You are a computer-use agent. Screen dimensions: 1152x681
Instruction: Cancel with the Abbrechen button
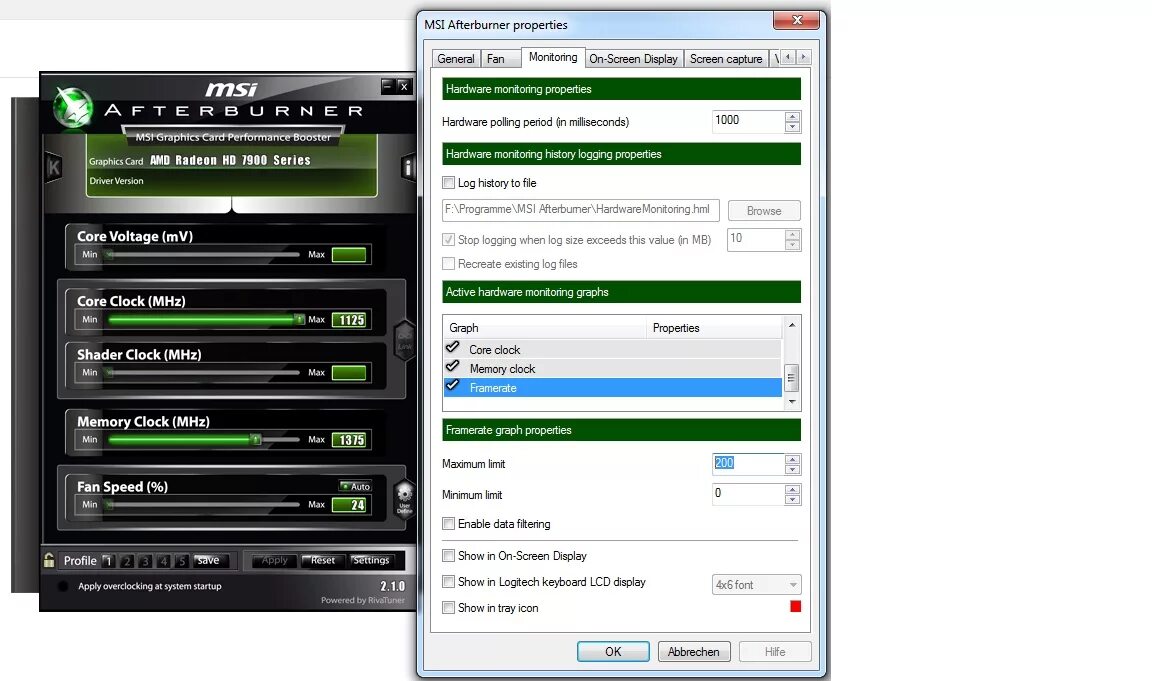coord(694,652)
